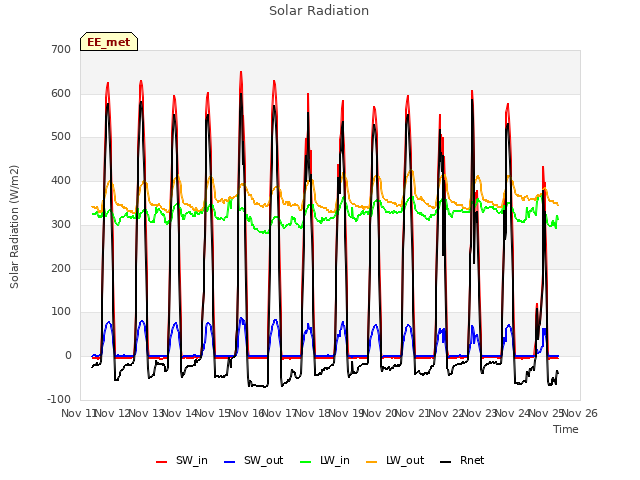
Task: Click the green LW_in legend swatch
Action: (306, 462)
